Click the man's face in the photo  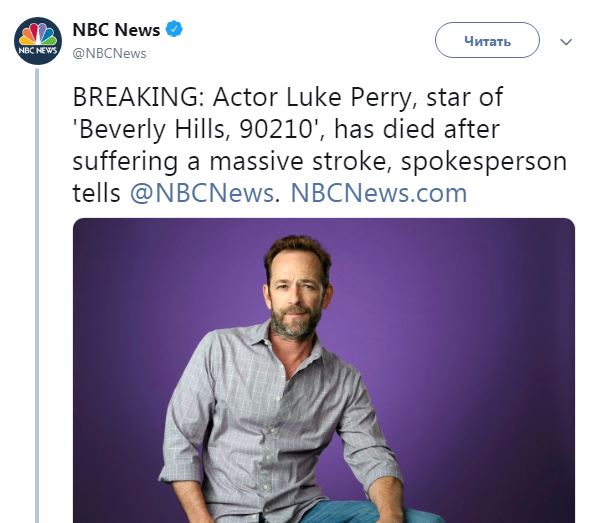[x=295, y=295]
